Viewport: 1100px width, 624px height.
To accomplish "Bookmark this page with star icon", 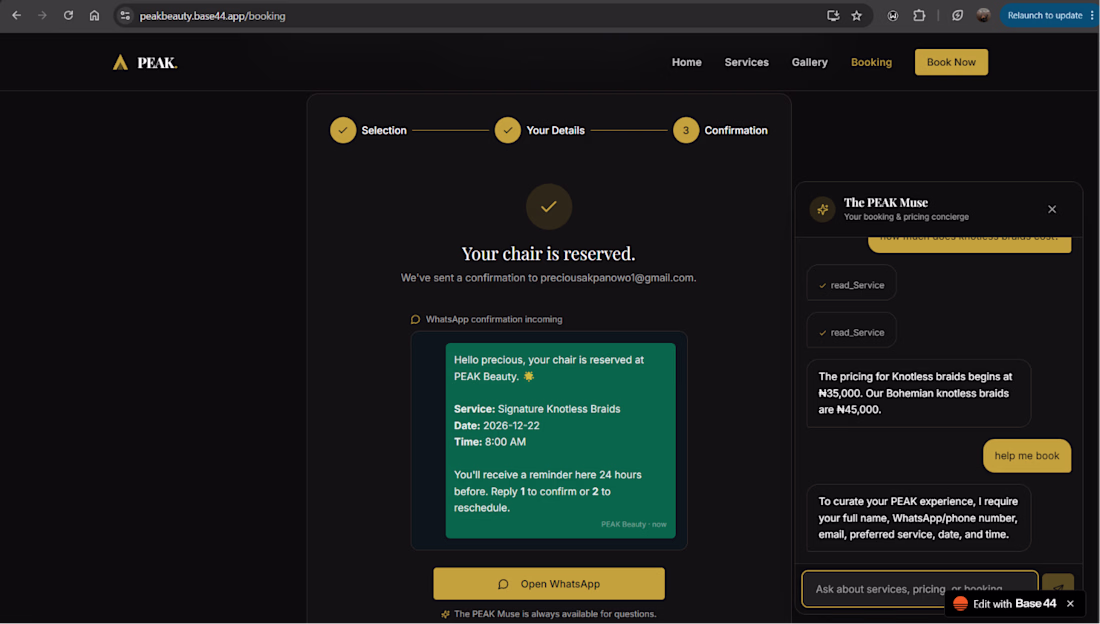I will [x=857, y=15].
